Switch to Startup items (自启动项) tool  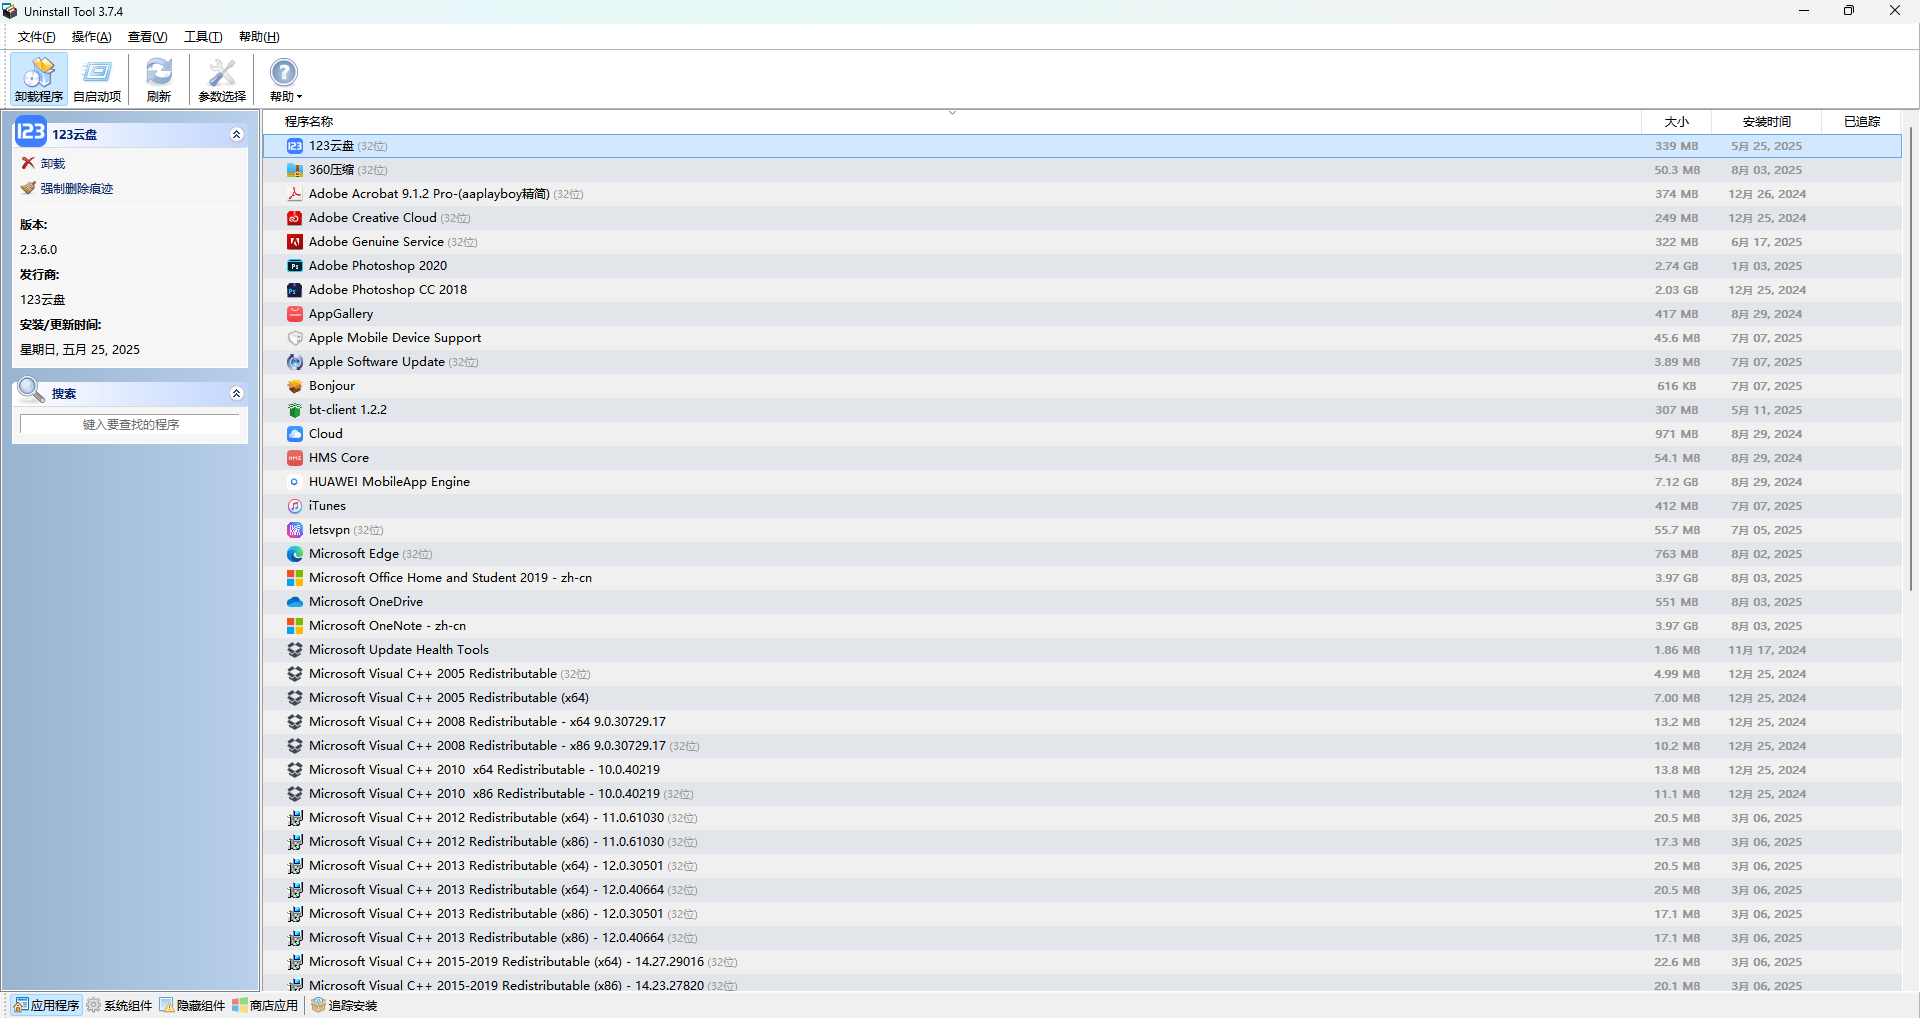(97, 79)
